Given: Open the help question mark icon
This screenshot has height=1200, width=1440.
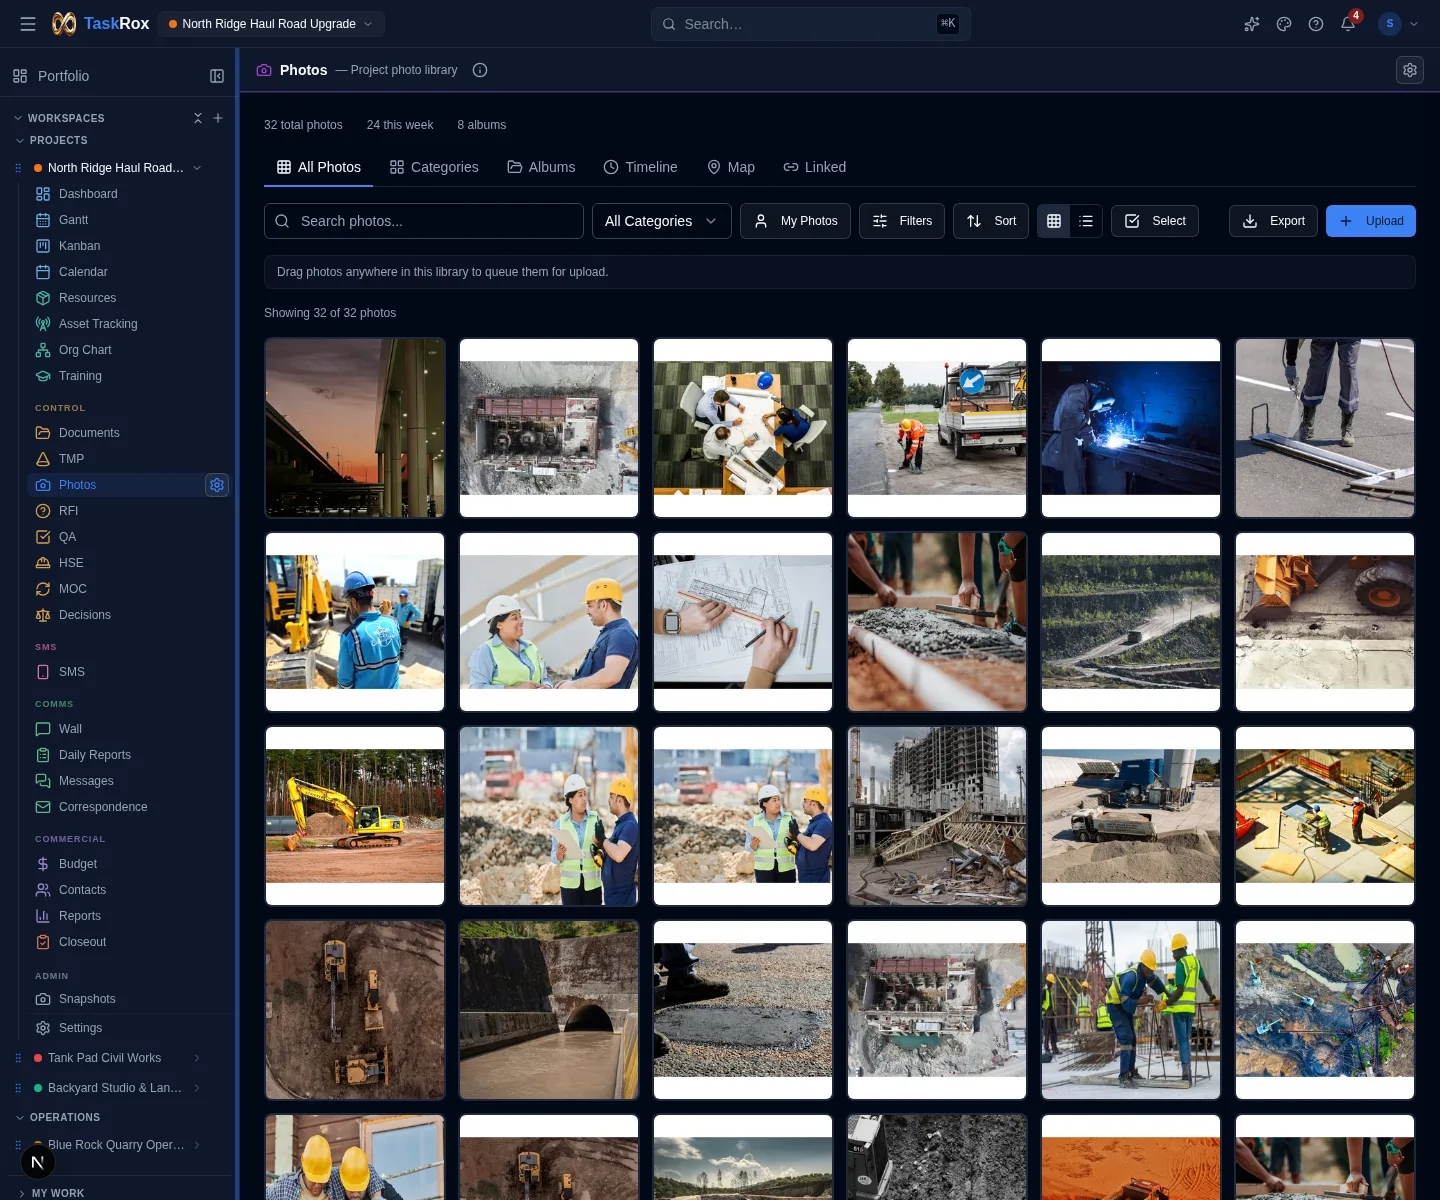Looking at the screenshot, I should (x=1316, y=24).
